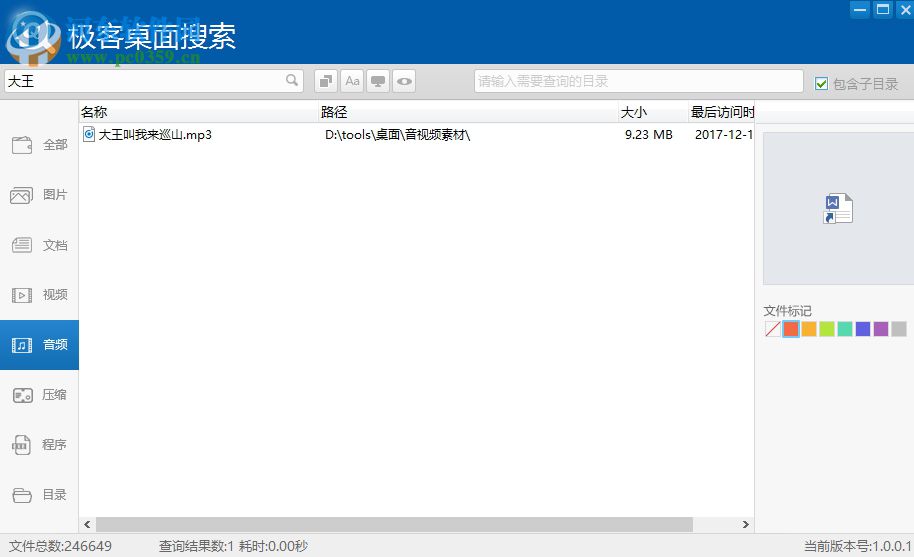Image resolution: width=914 pixels, height=557 pixels.
Task: Mark file with the blue swatch
Action: point(863,329)
